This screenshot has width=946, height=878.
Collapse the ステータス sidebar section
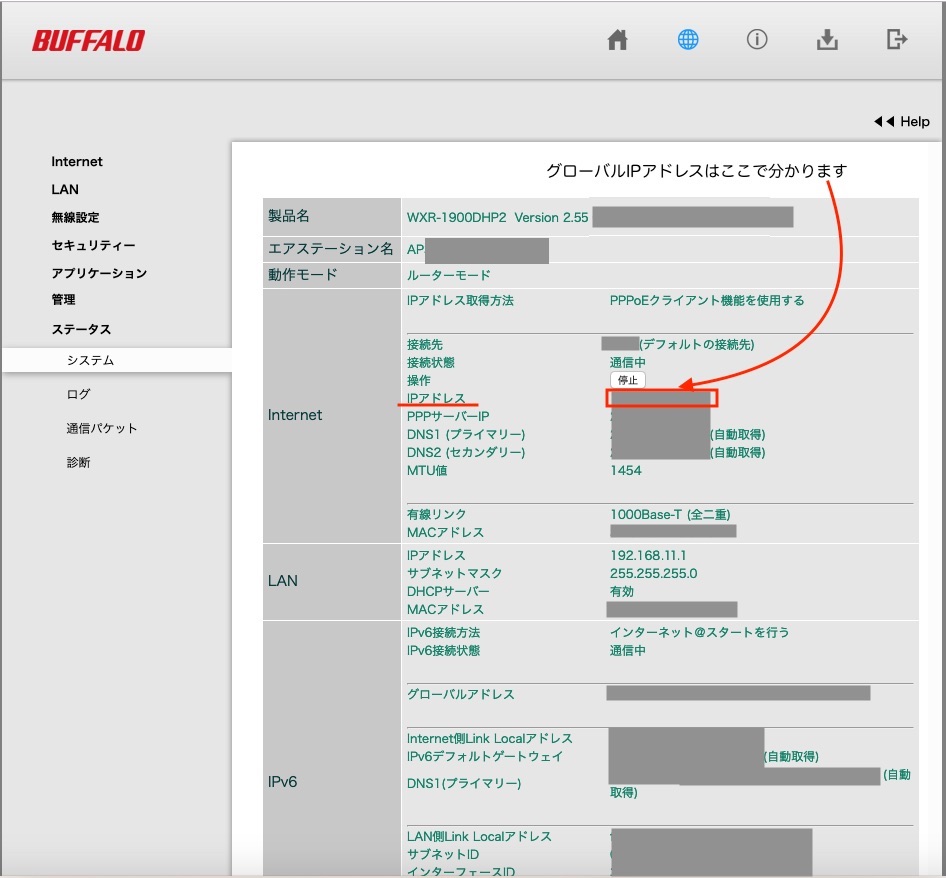pos(81,329)
